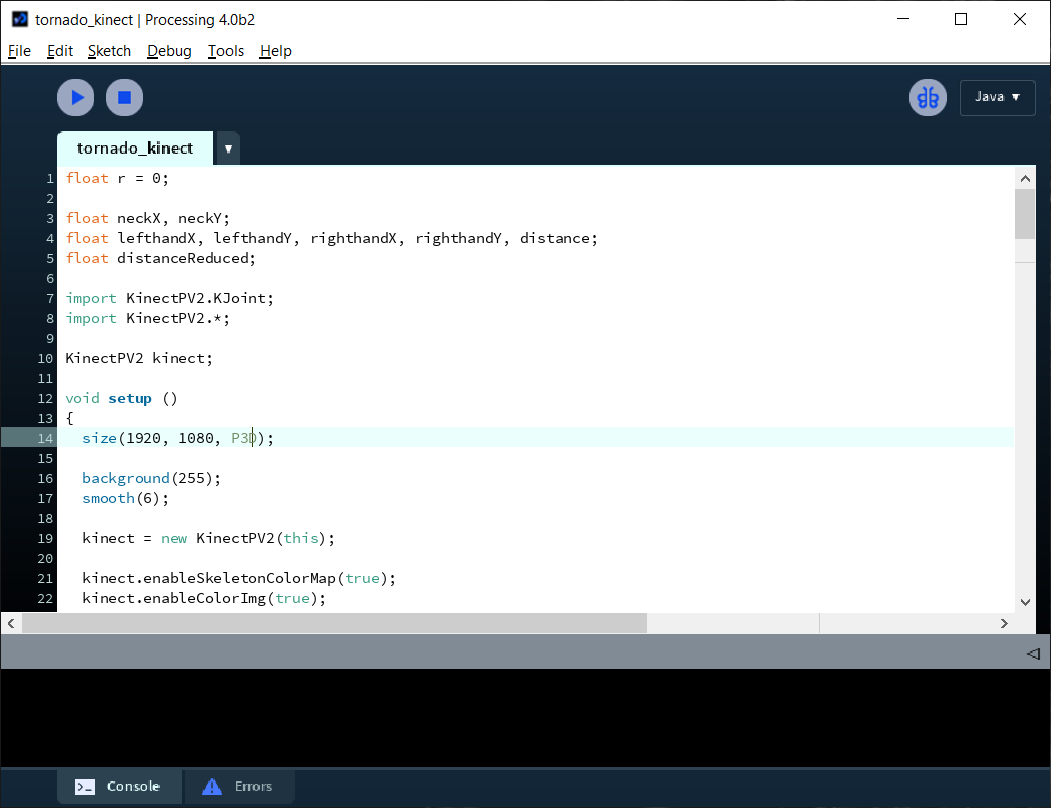Open the Debug menu

point(169,50)
